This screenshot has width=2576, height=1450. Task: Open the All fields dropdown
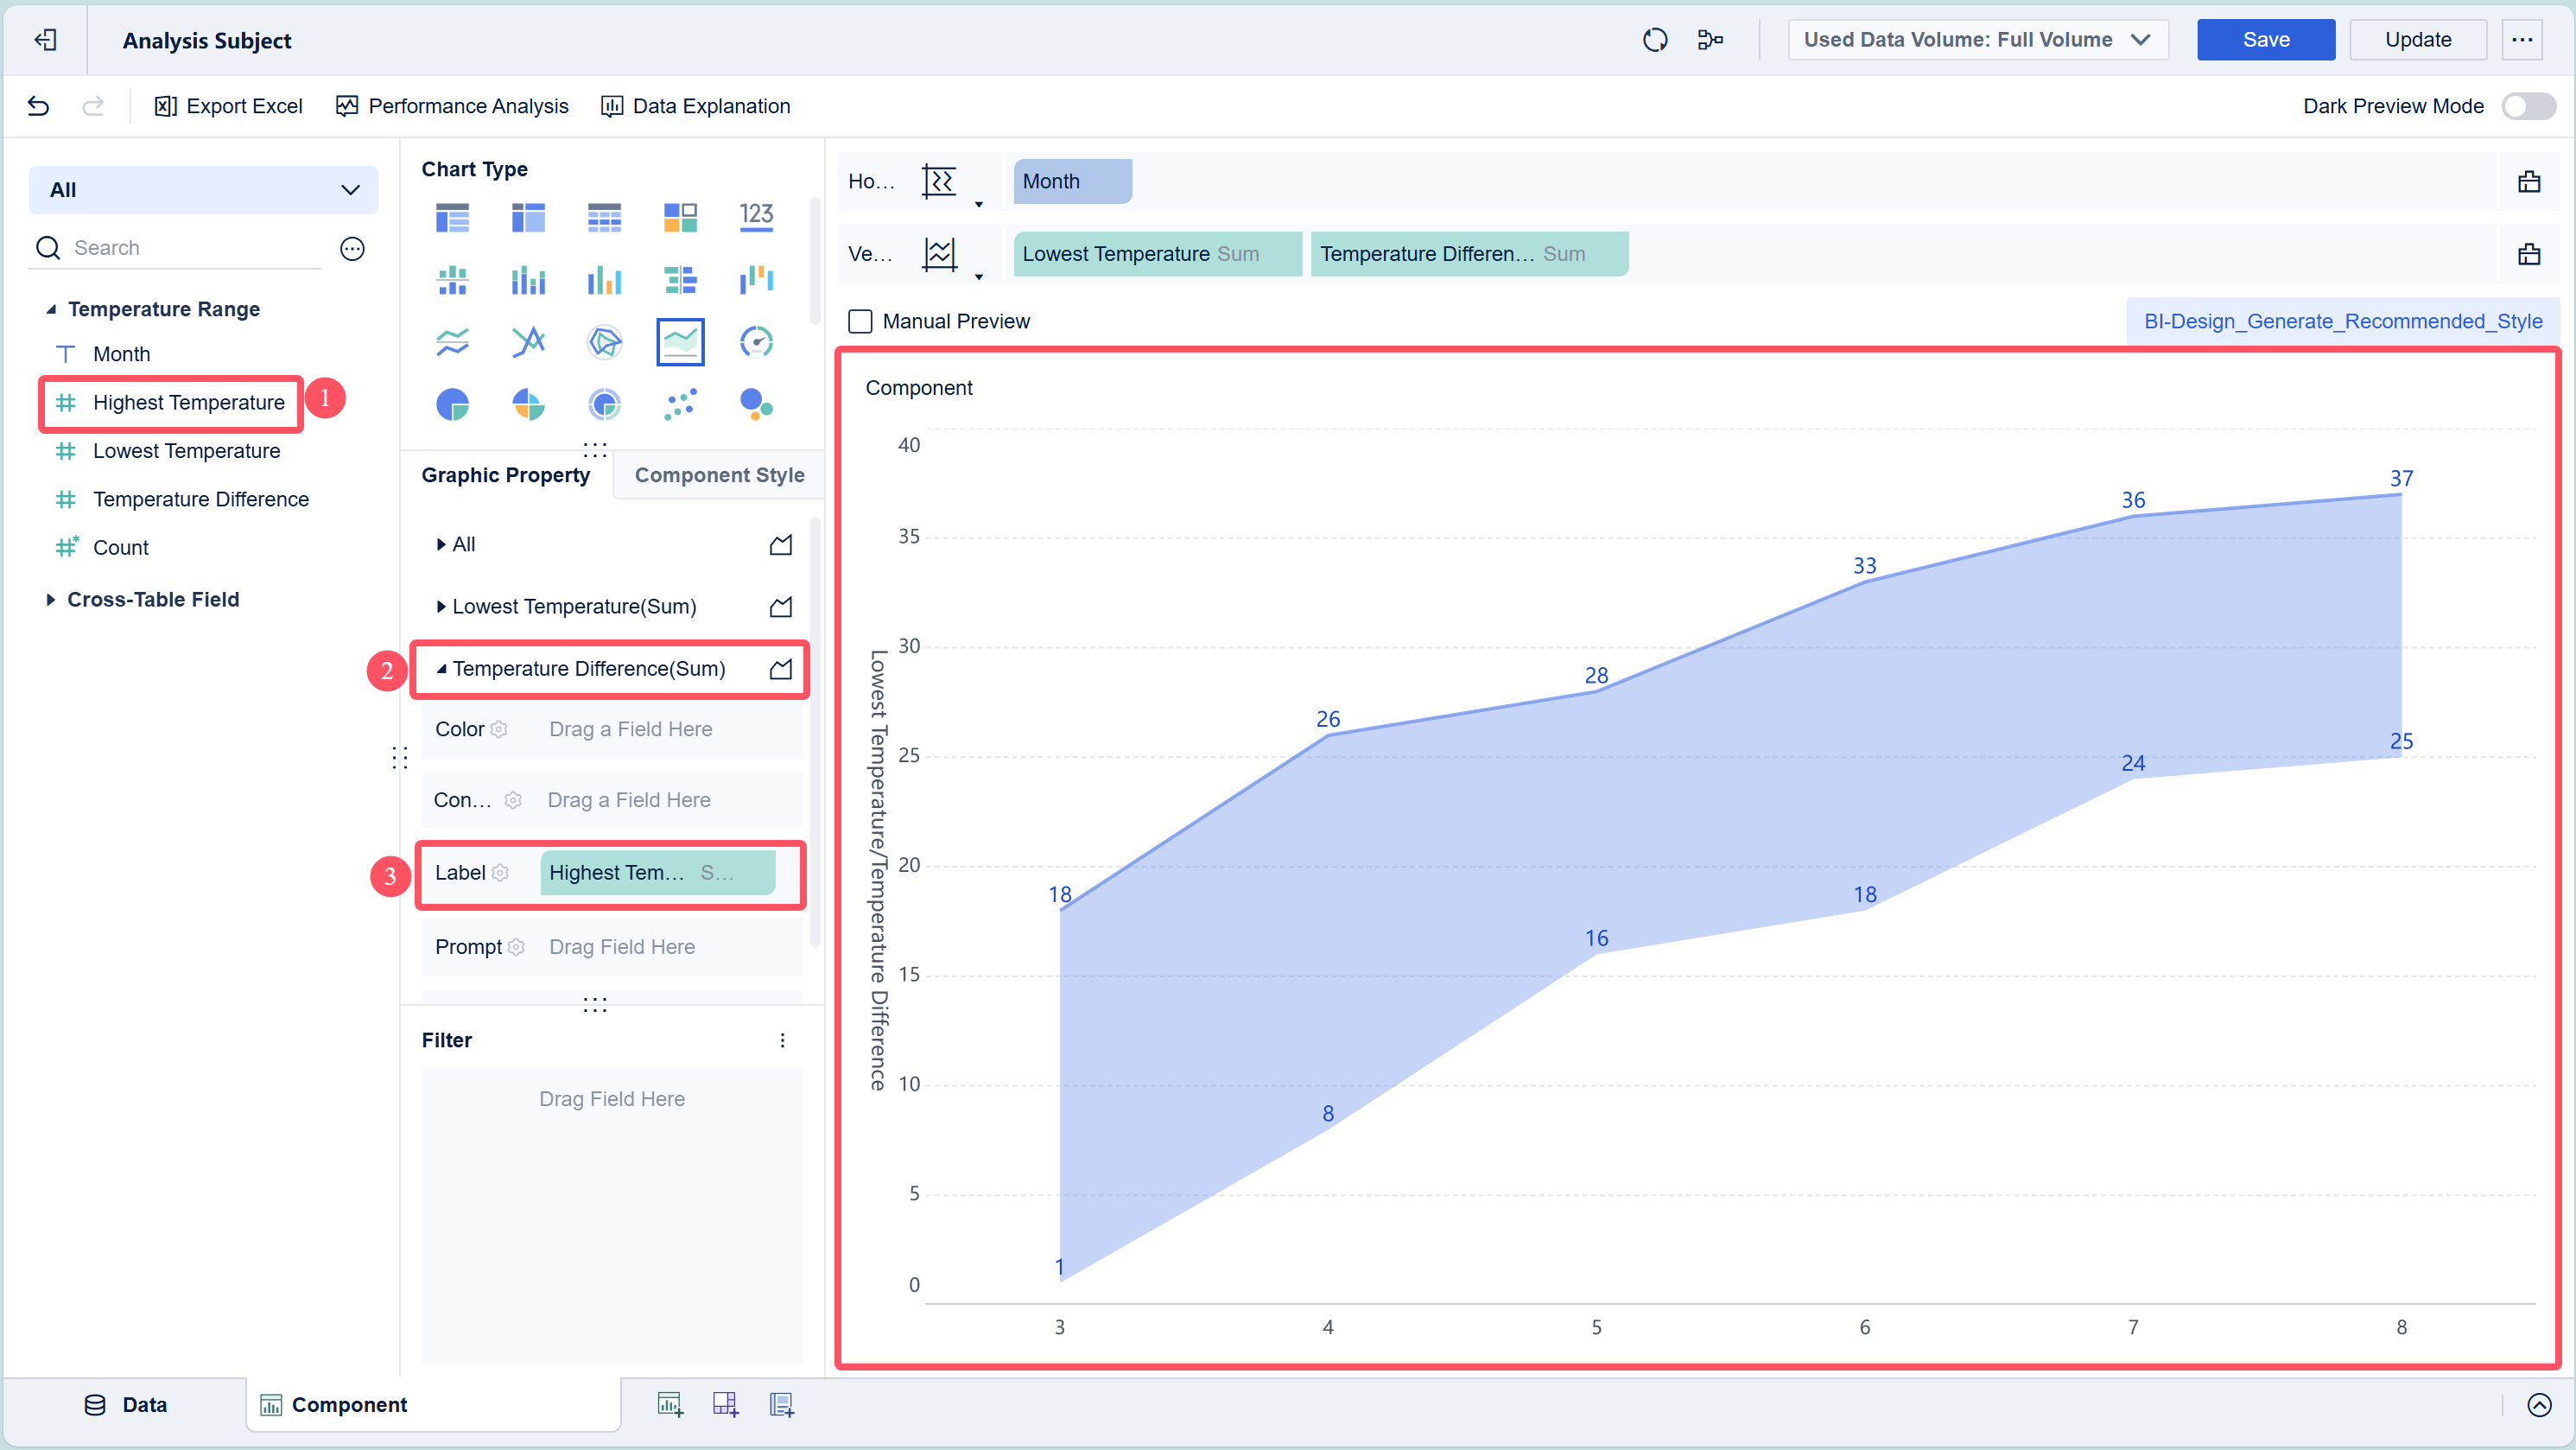click(x=203, y=190)
